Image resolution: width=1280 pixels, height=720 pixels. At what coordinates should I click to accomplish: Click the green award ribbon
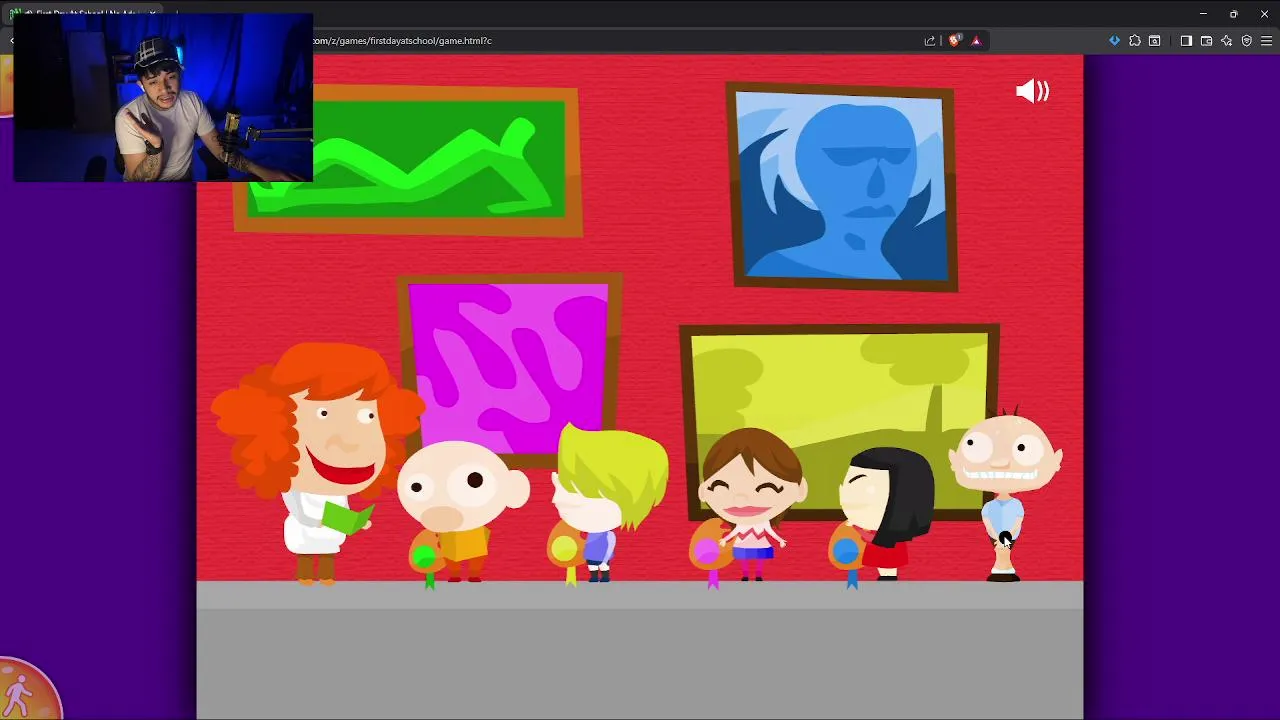click(x=425, y=558)
